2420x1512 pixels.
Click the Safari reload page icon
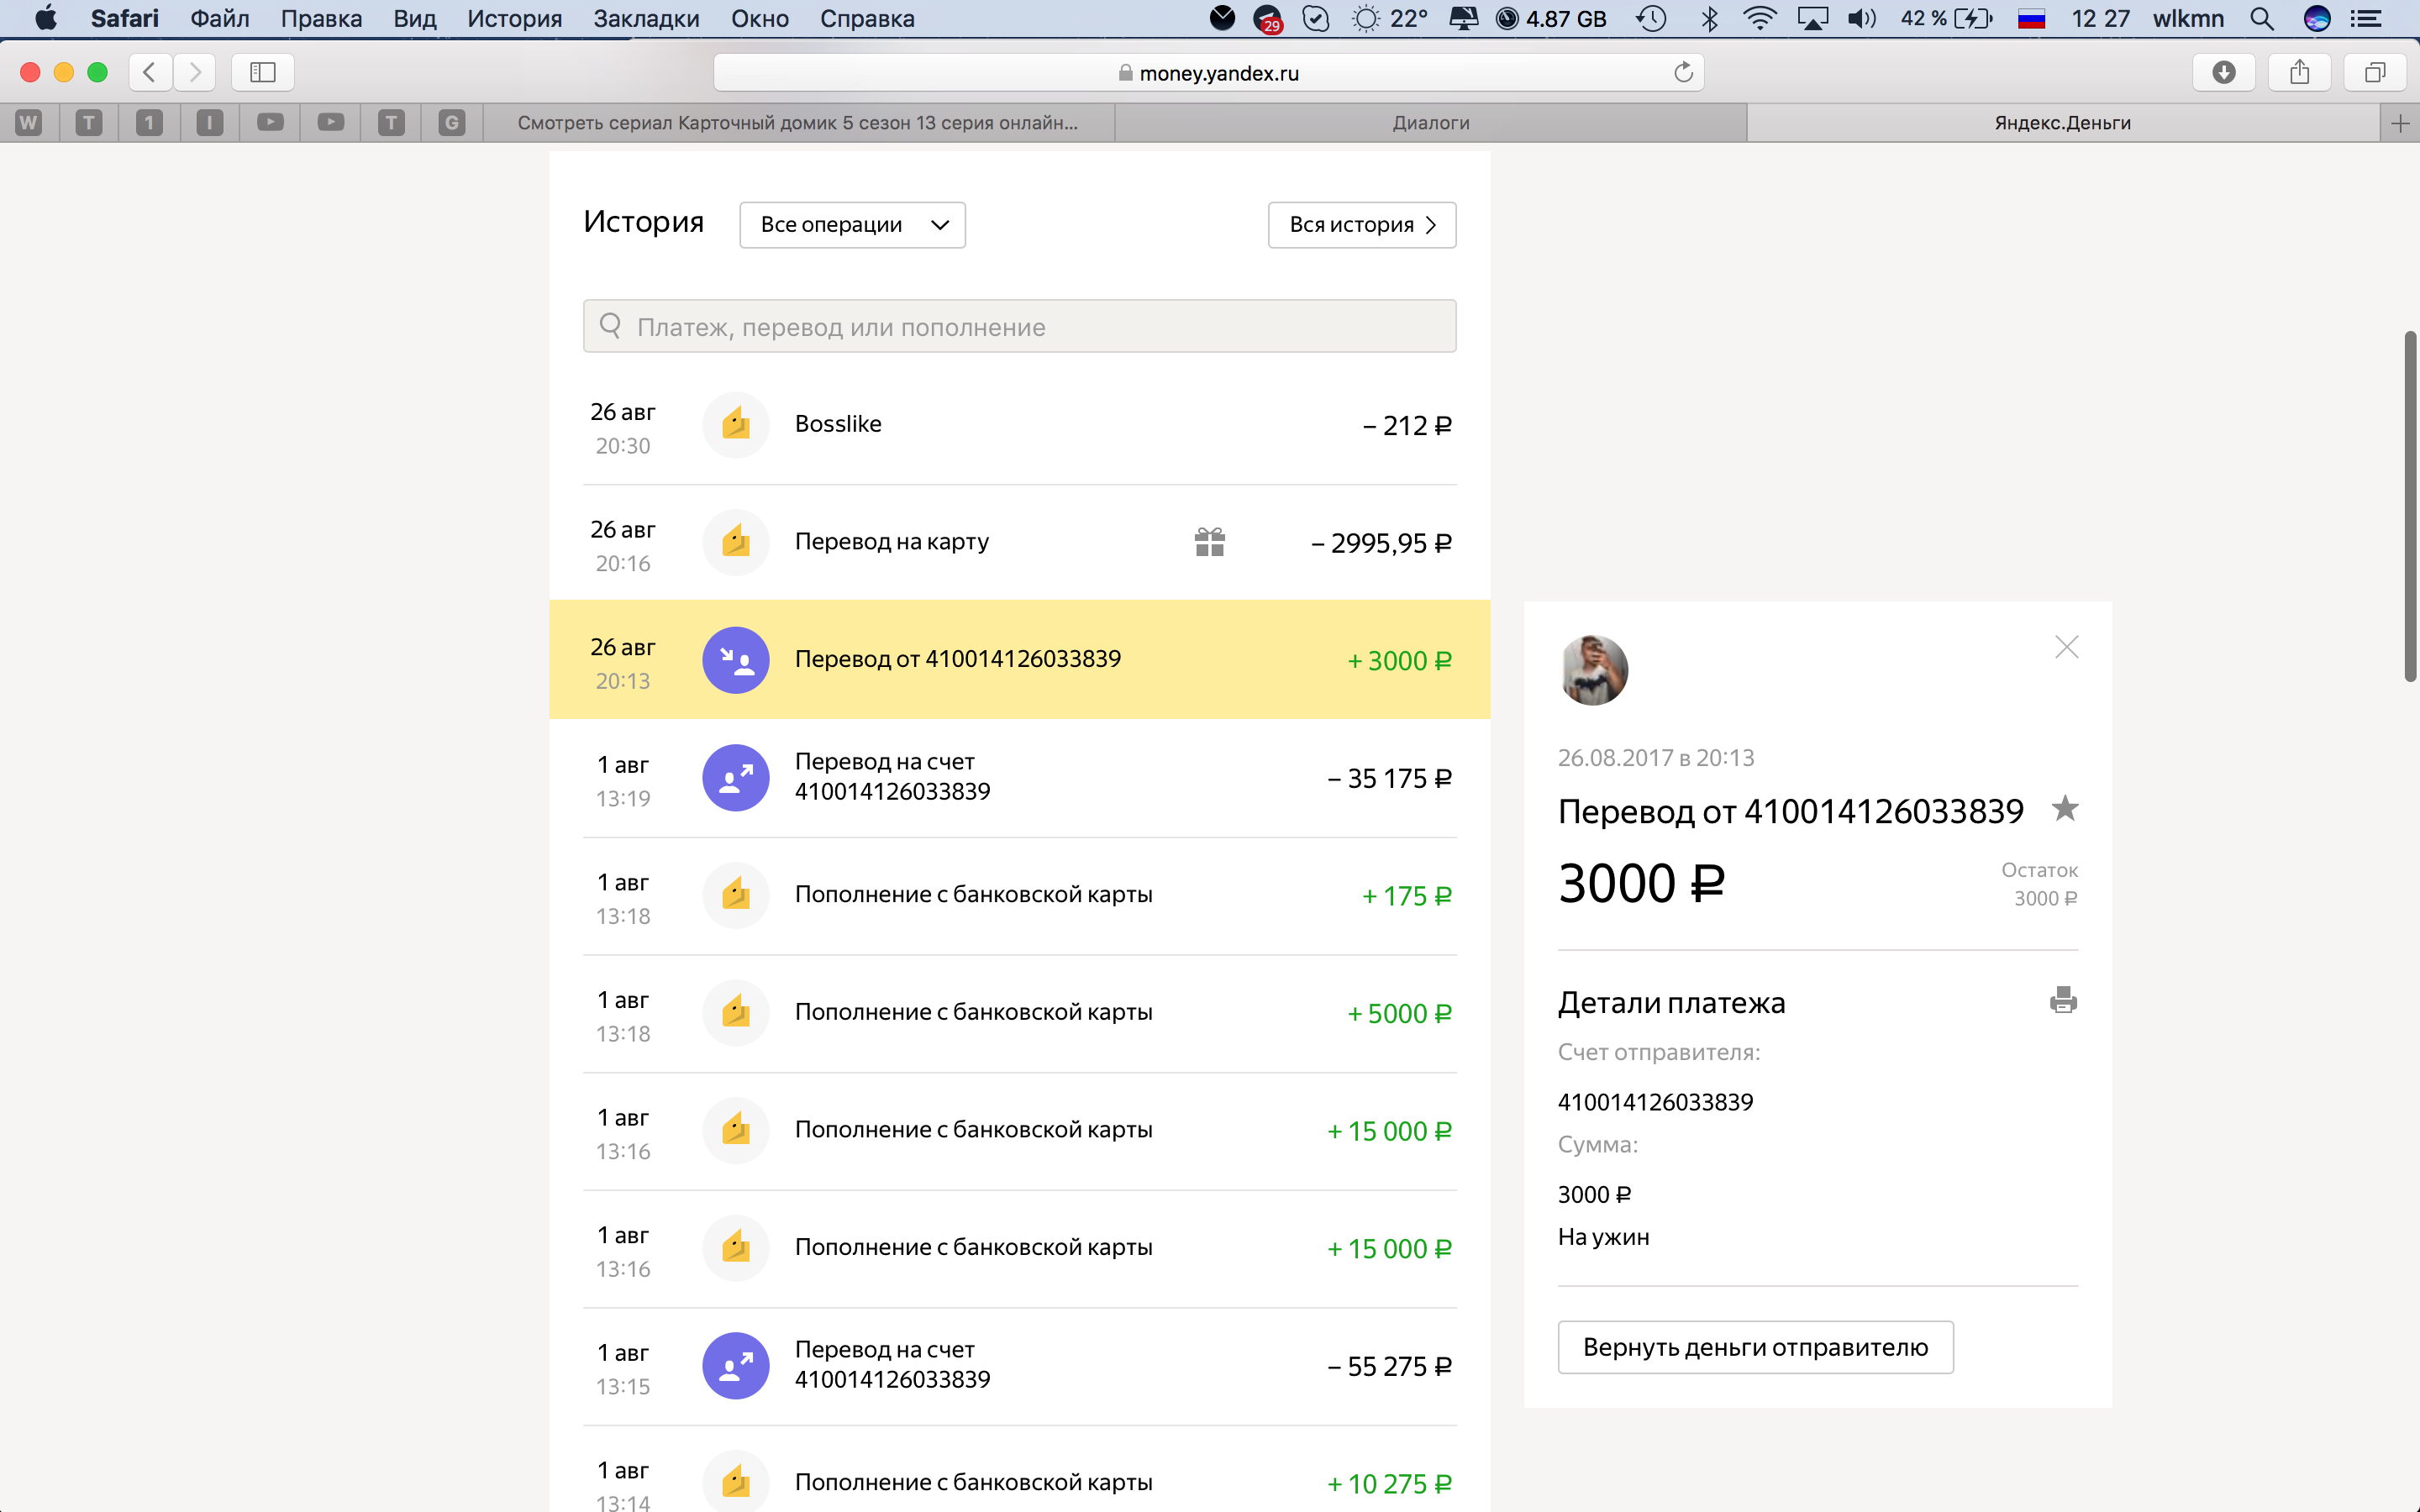(x=1683, y=72)
